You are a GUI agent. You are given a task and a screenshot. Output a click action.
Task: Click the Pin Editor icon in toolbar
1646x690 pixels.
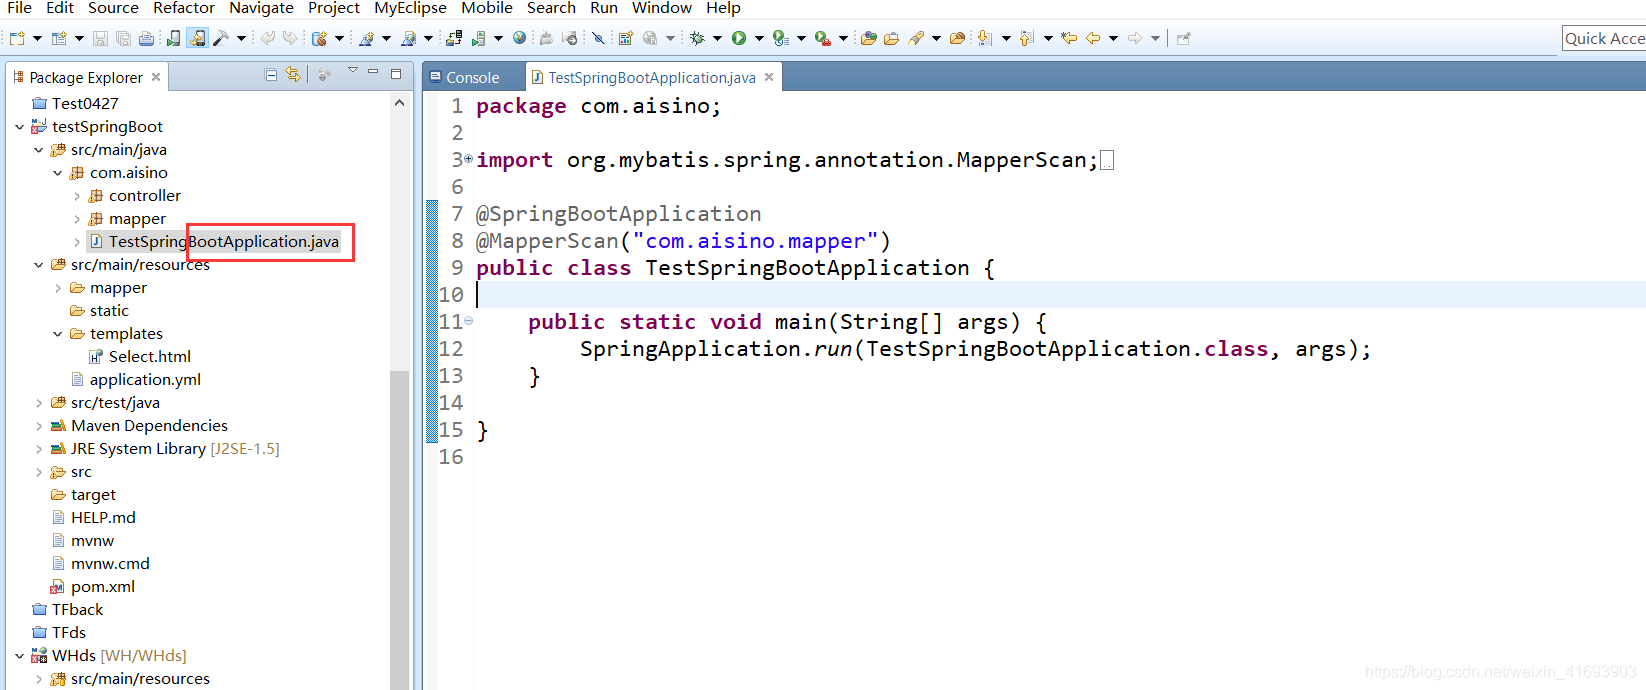tap(1184, 38)
